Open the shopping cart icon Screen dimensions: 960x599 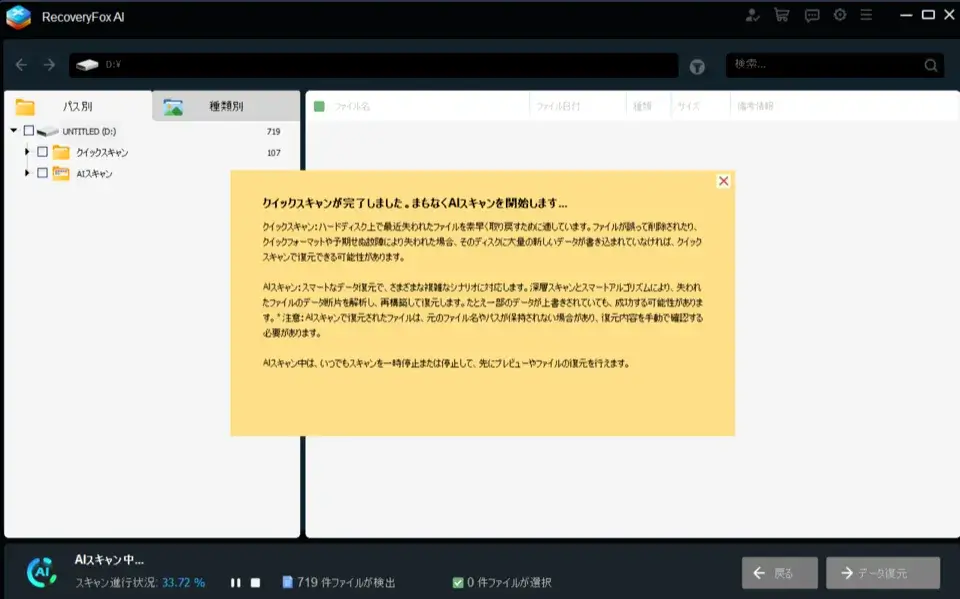click(782, 15)
